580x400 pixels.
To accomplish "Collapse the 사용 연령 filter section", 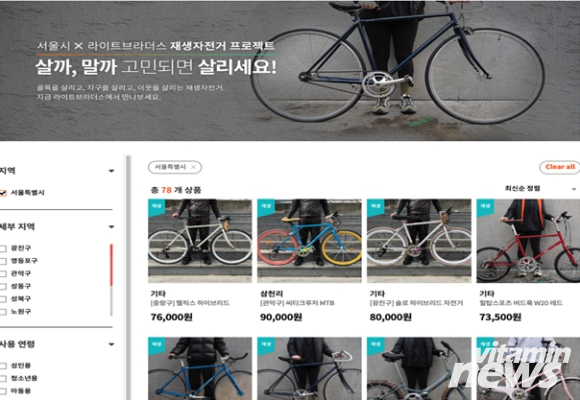I will 111,344.
